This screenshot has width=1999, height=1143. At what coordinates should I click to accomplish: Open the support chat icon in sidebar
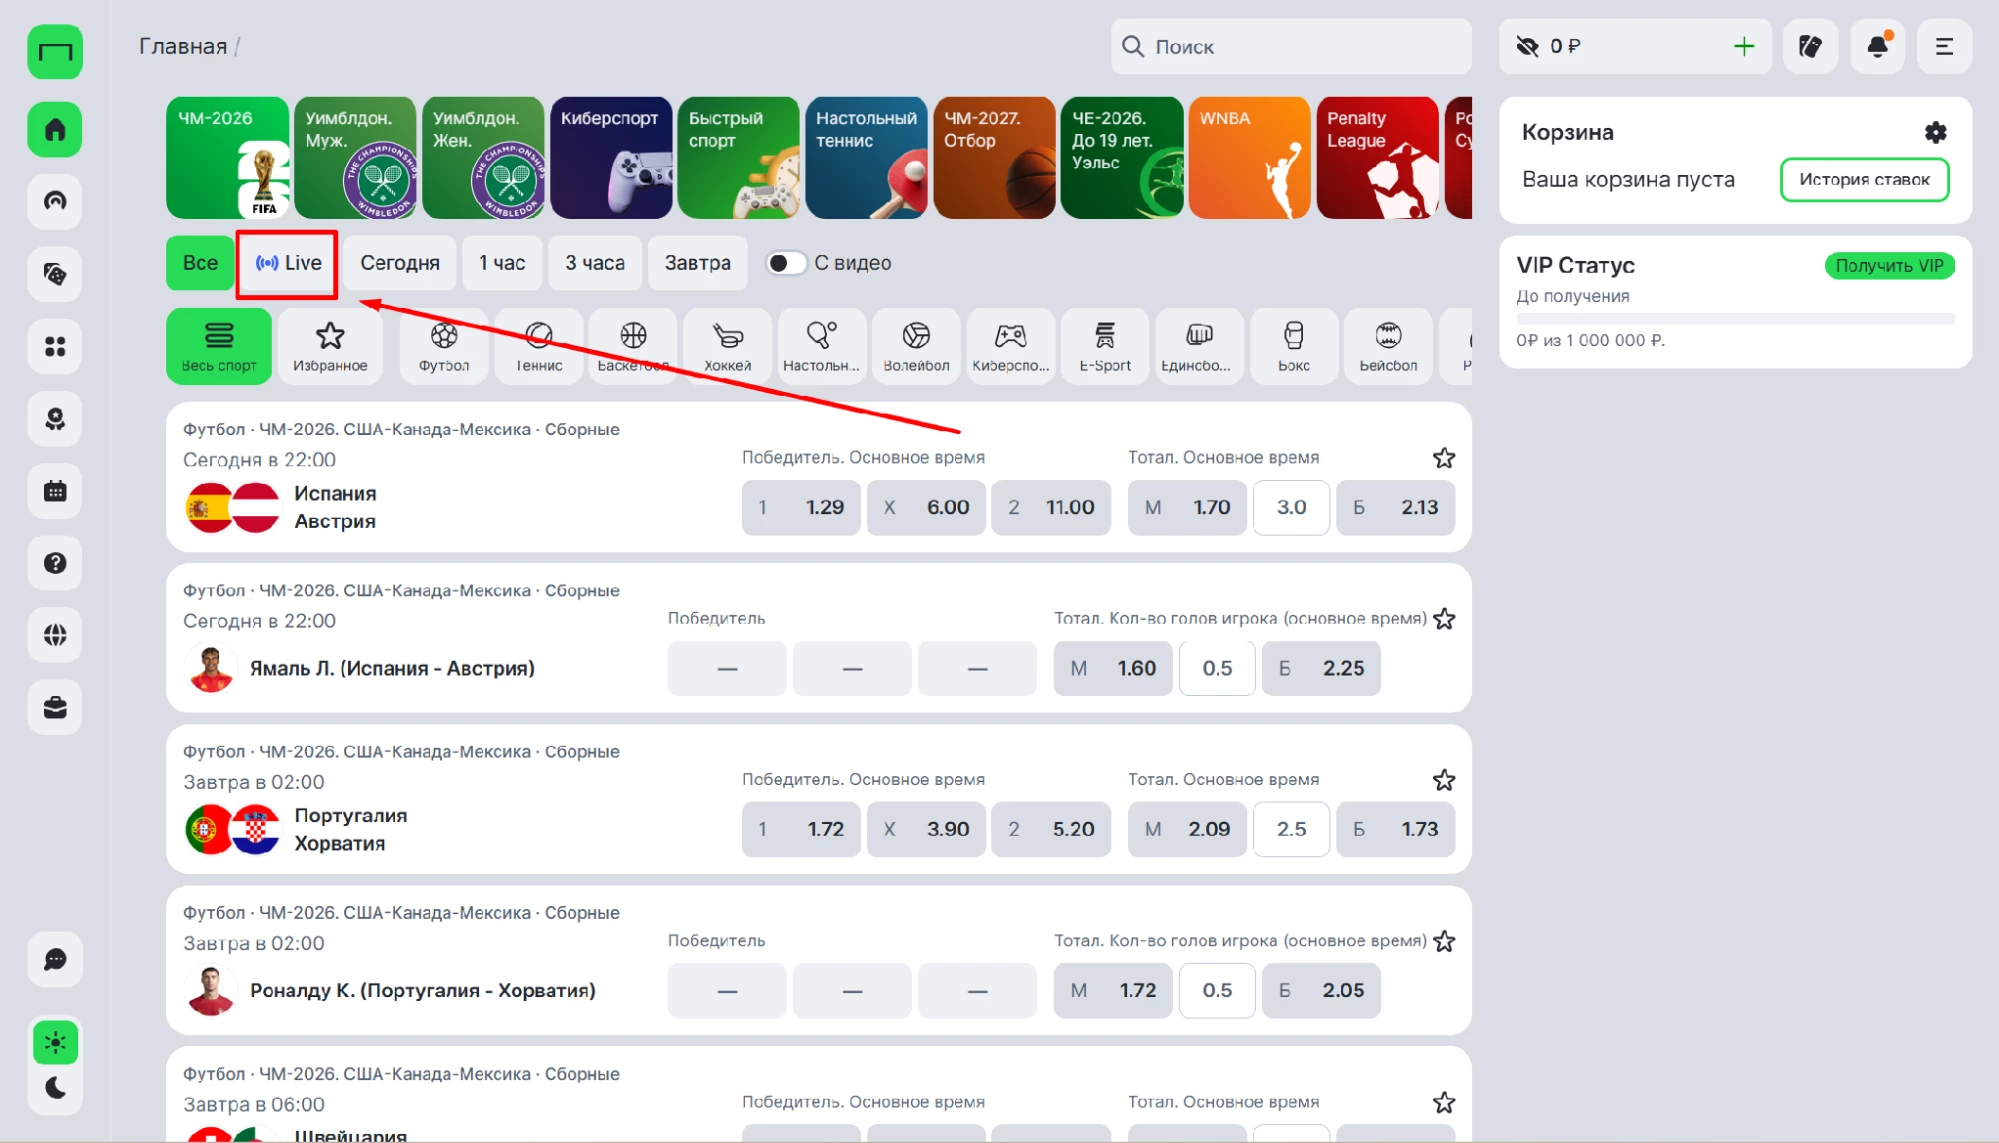coord(55,960)
